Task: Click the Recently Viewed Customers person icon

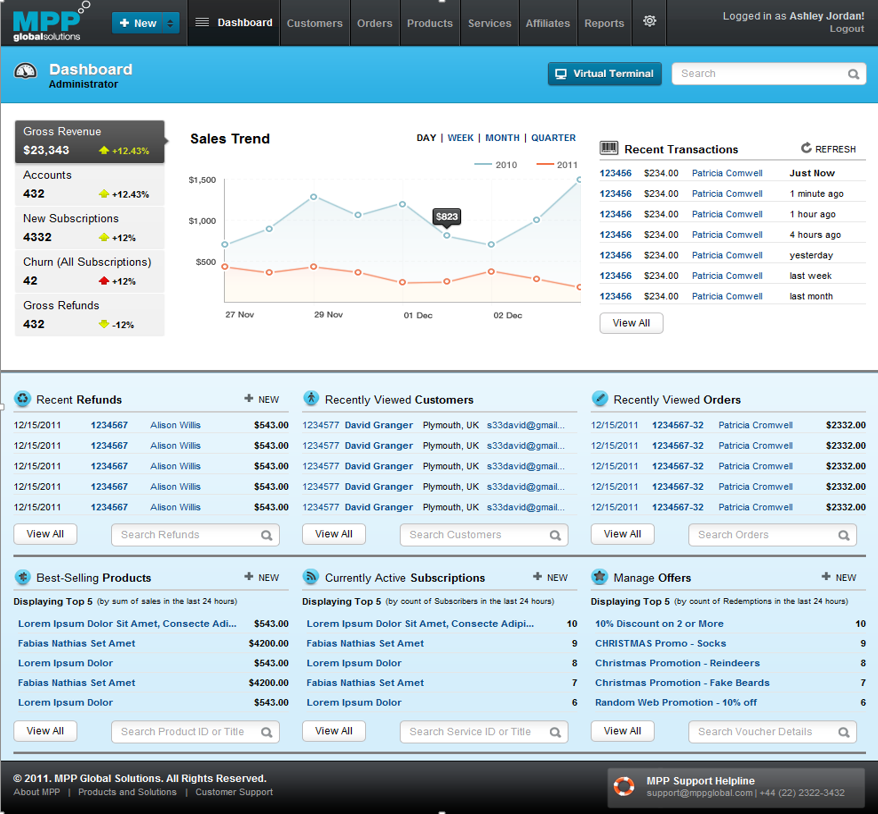Action: [311, 399]
